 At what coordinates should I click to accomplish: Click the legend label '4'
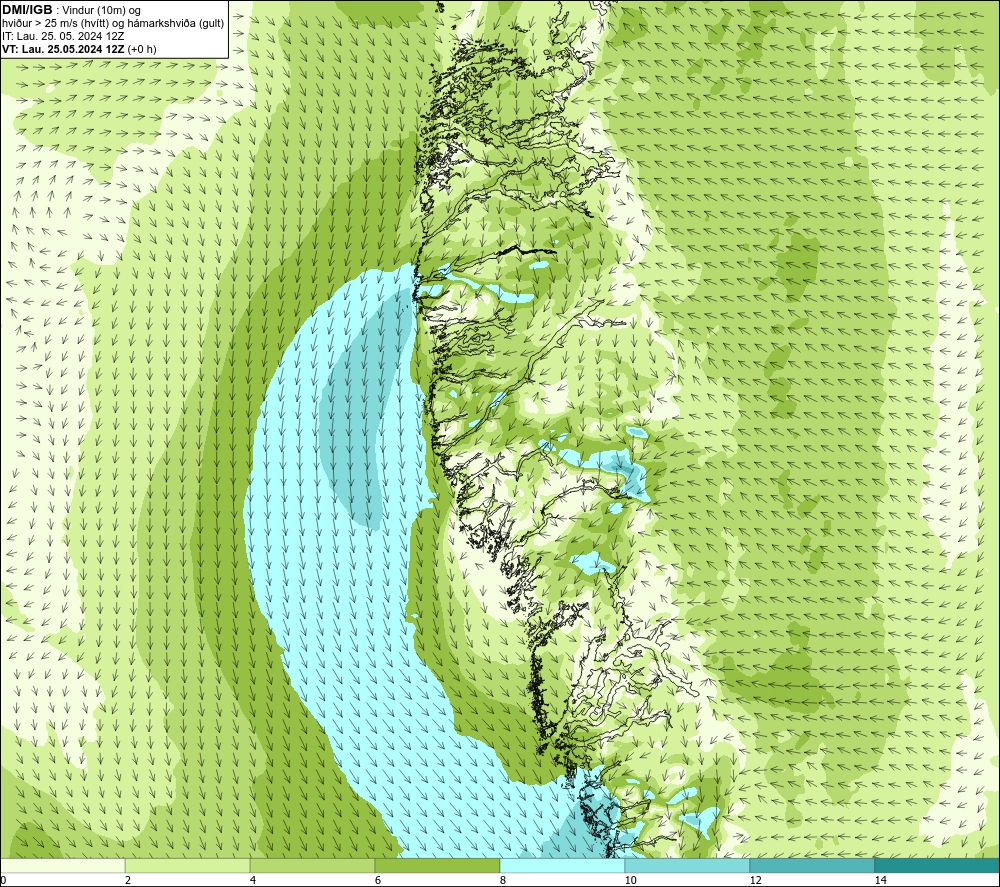[253, 880]
